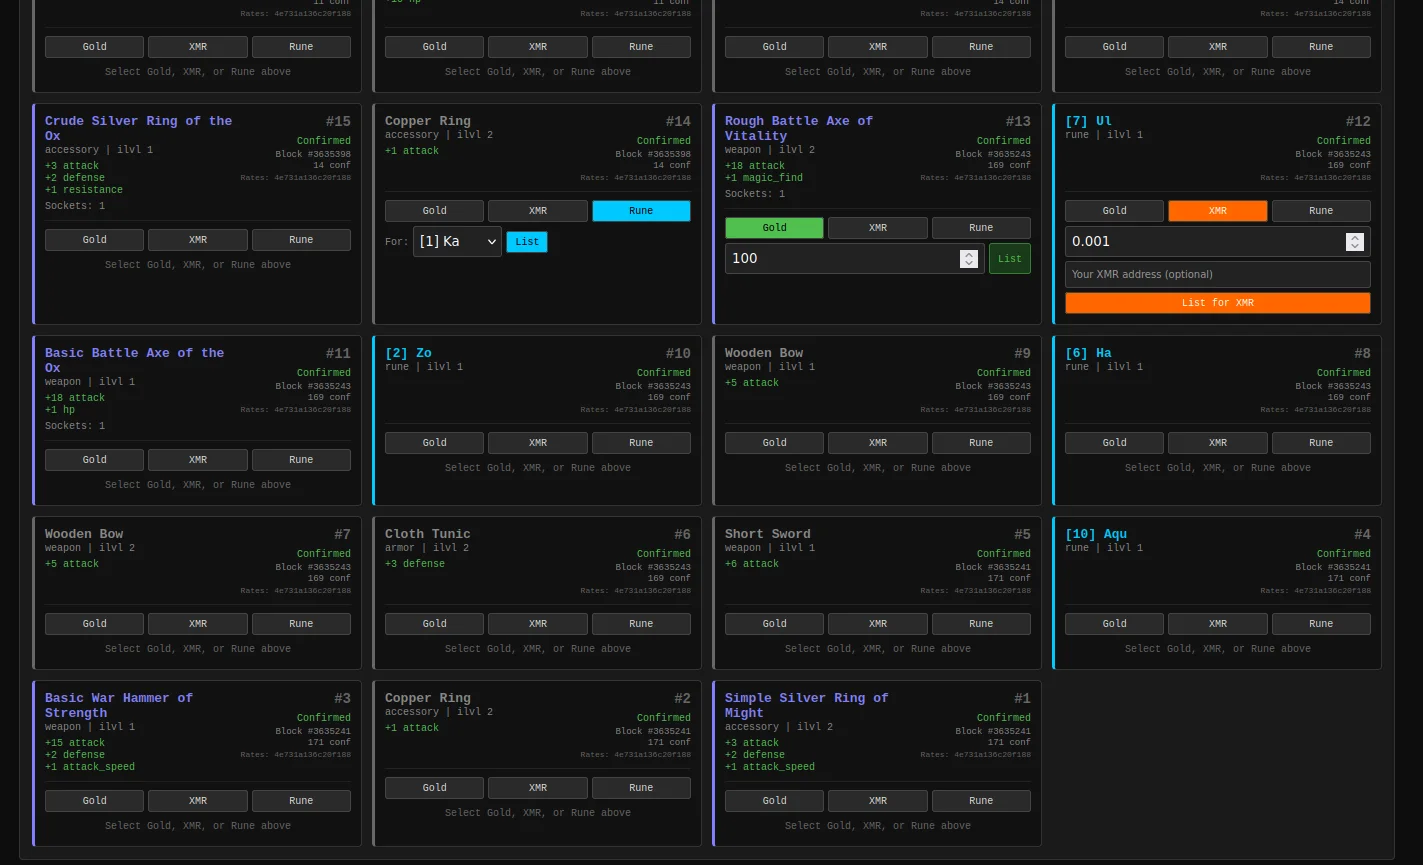Focus the Your XMR address input
The width and height of the screenshot is (1423, 865).
(x=1217, y=274)
